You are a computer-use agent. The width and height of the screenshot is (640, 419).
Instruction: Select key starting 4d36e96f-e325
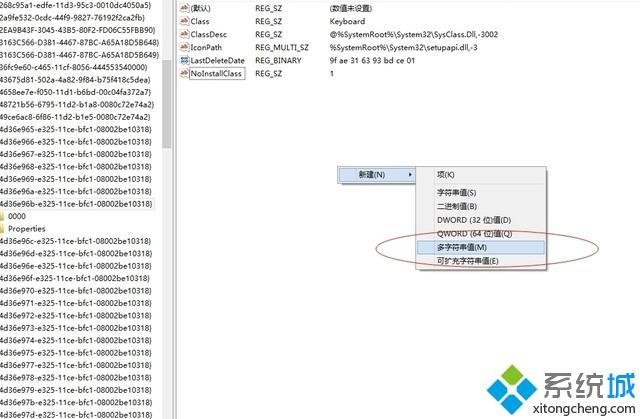[x=75, y=278]
